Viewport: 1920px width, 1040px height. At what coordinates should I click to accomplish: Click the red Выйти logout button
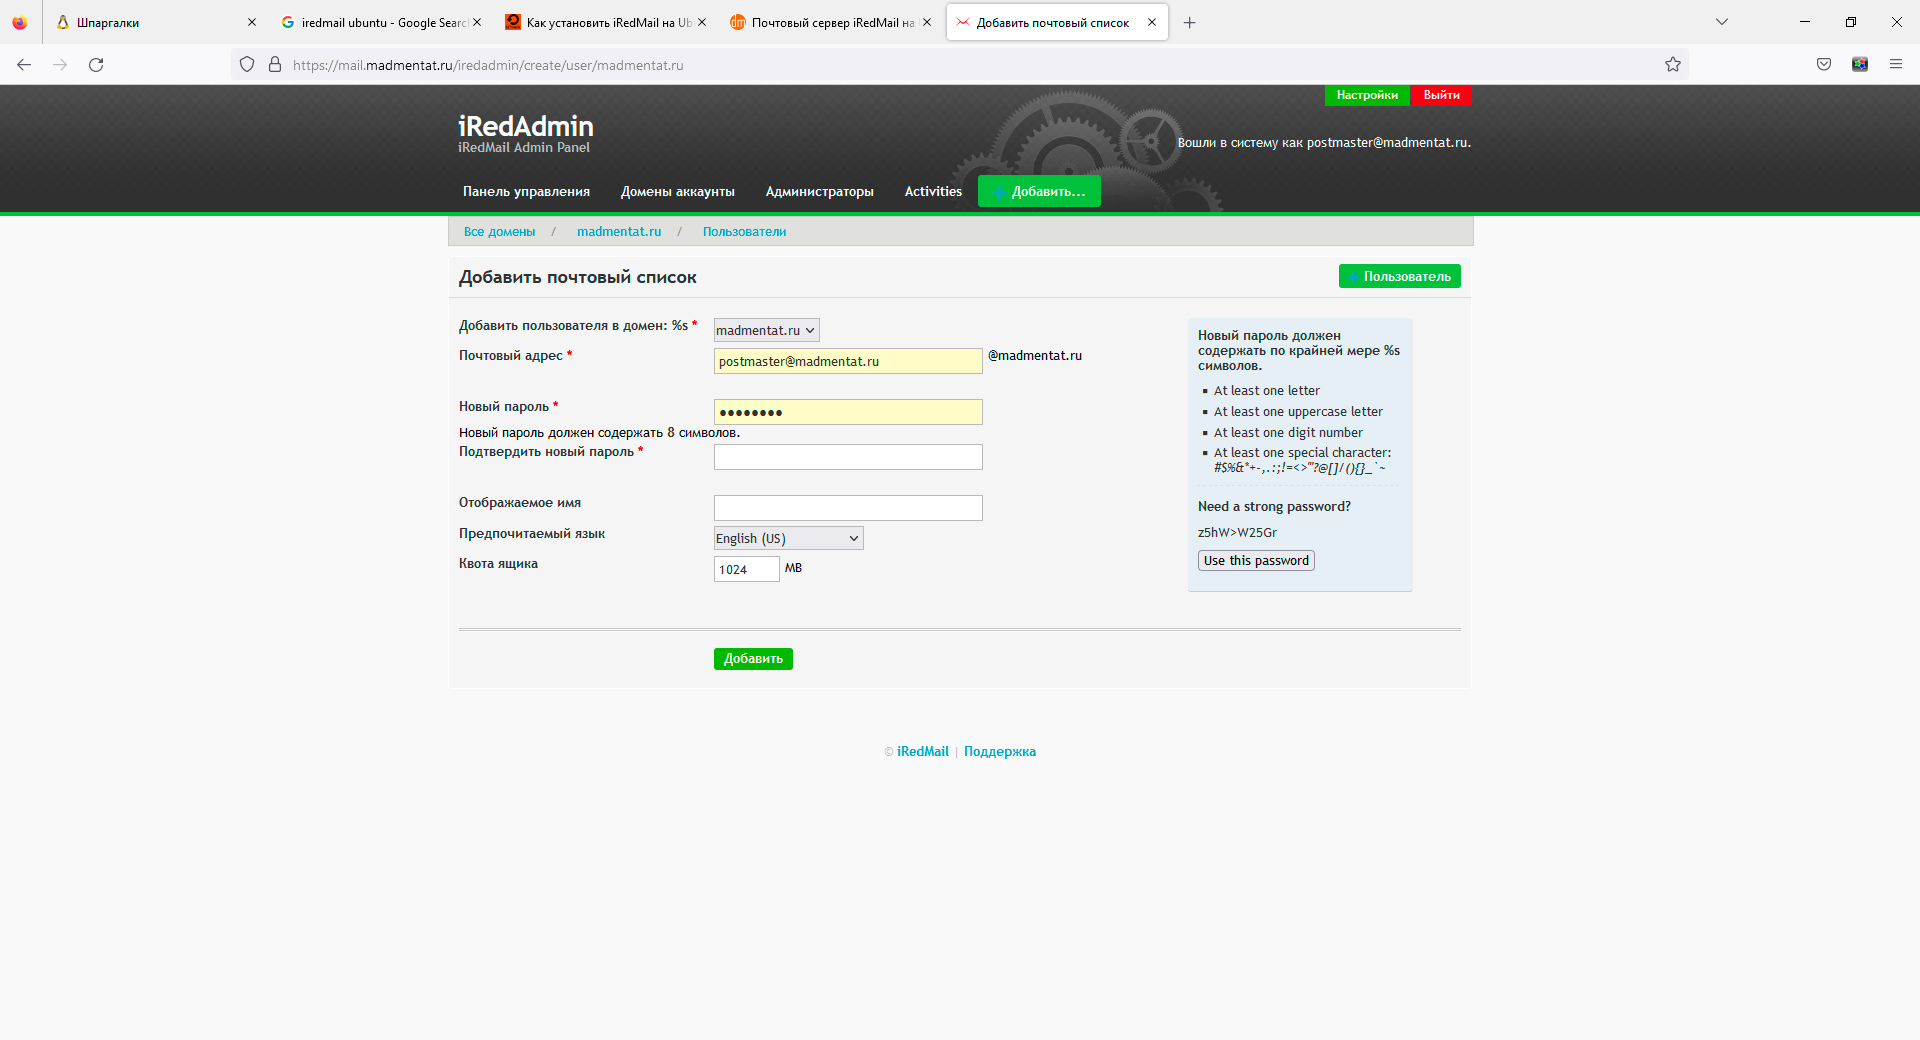[1441, 95]
